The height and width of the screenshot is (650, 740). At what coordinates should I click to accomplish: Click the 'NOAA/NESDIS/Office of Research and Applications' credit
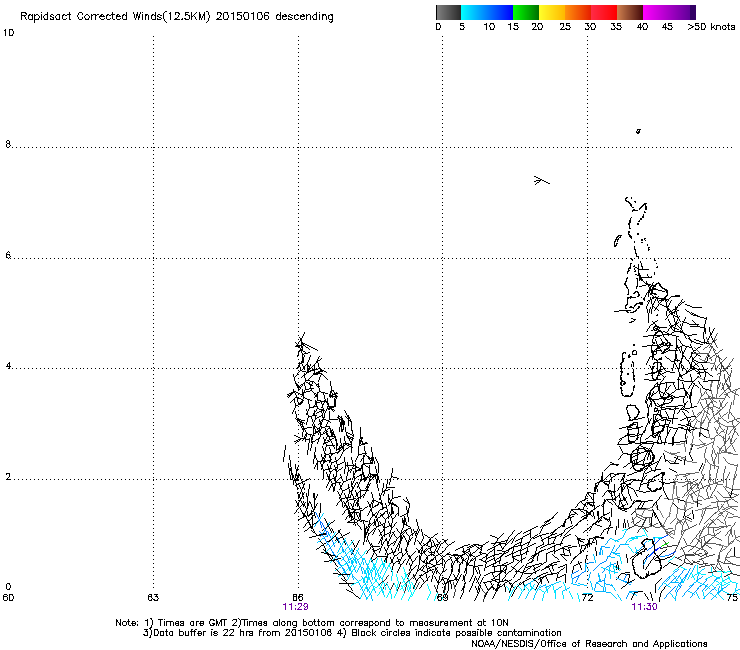pos(589,644)
